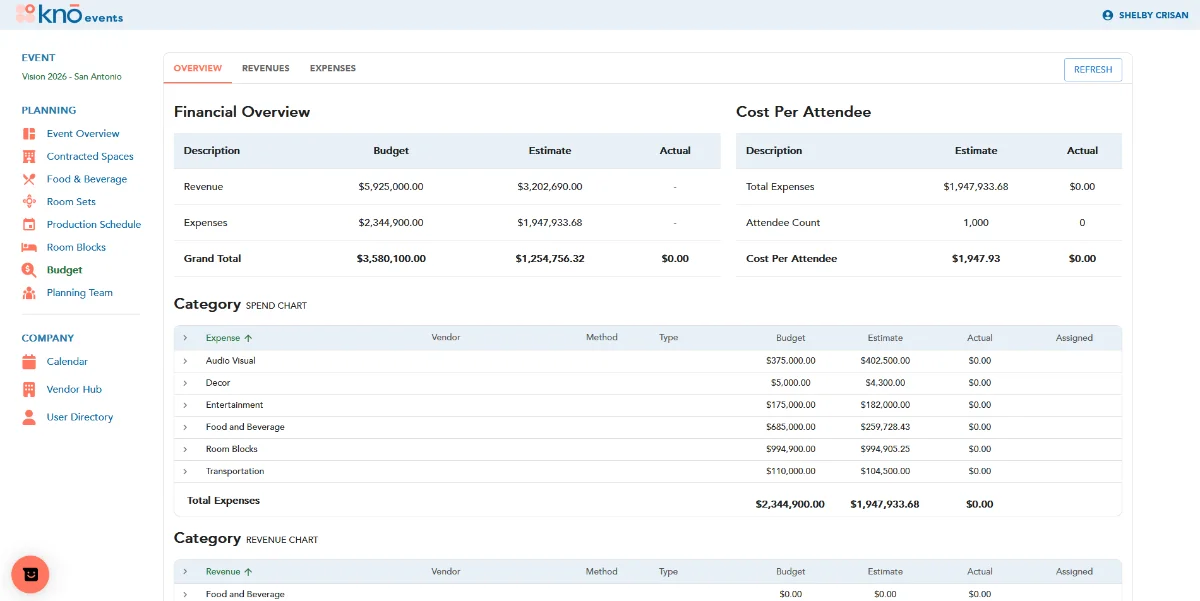Open the Budget sidebar item
Screen dimensions: 1200x601
pyautogui.click(x=65, y=270)
